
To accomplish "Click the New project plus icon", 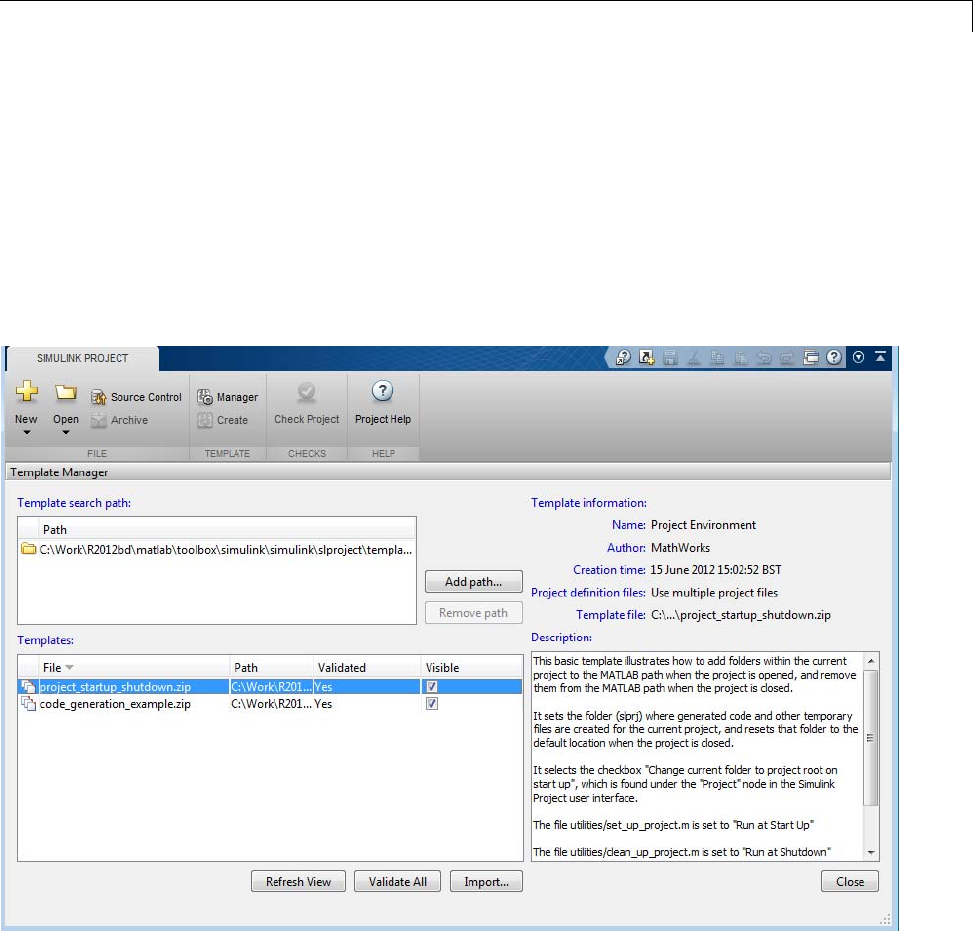I will coord(27,391).
